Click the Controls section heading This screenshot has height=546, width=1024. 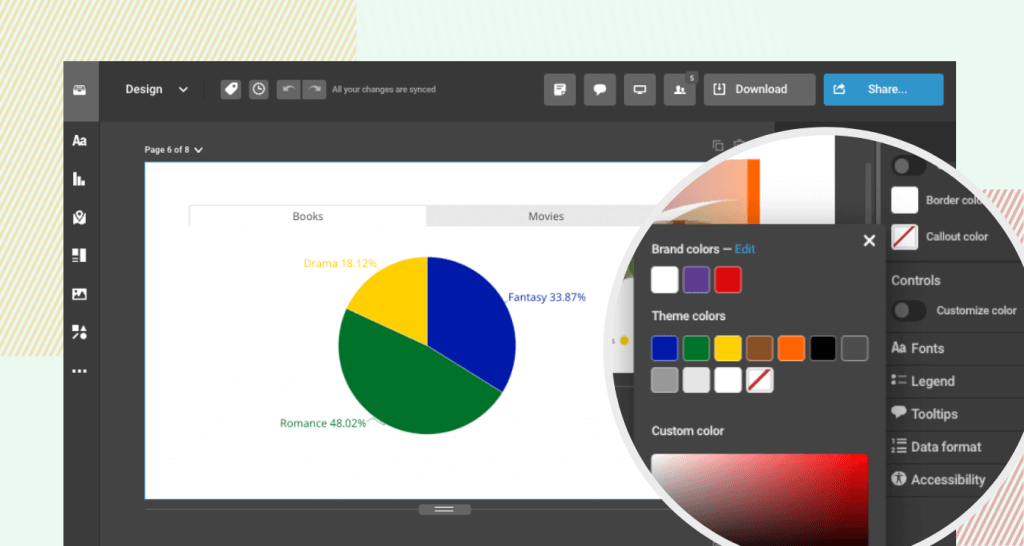pyautogui.click(x=916, y=280)
